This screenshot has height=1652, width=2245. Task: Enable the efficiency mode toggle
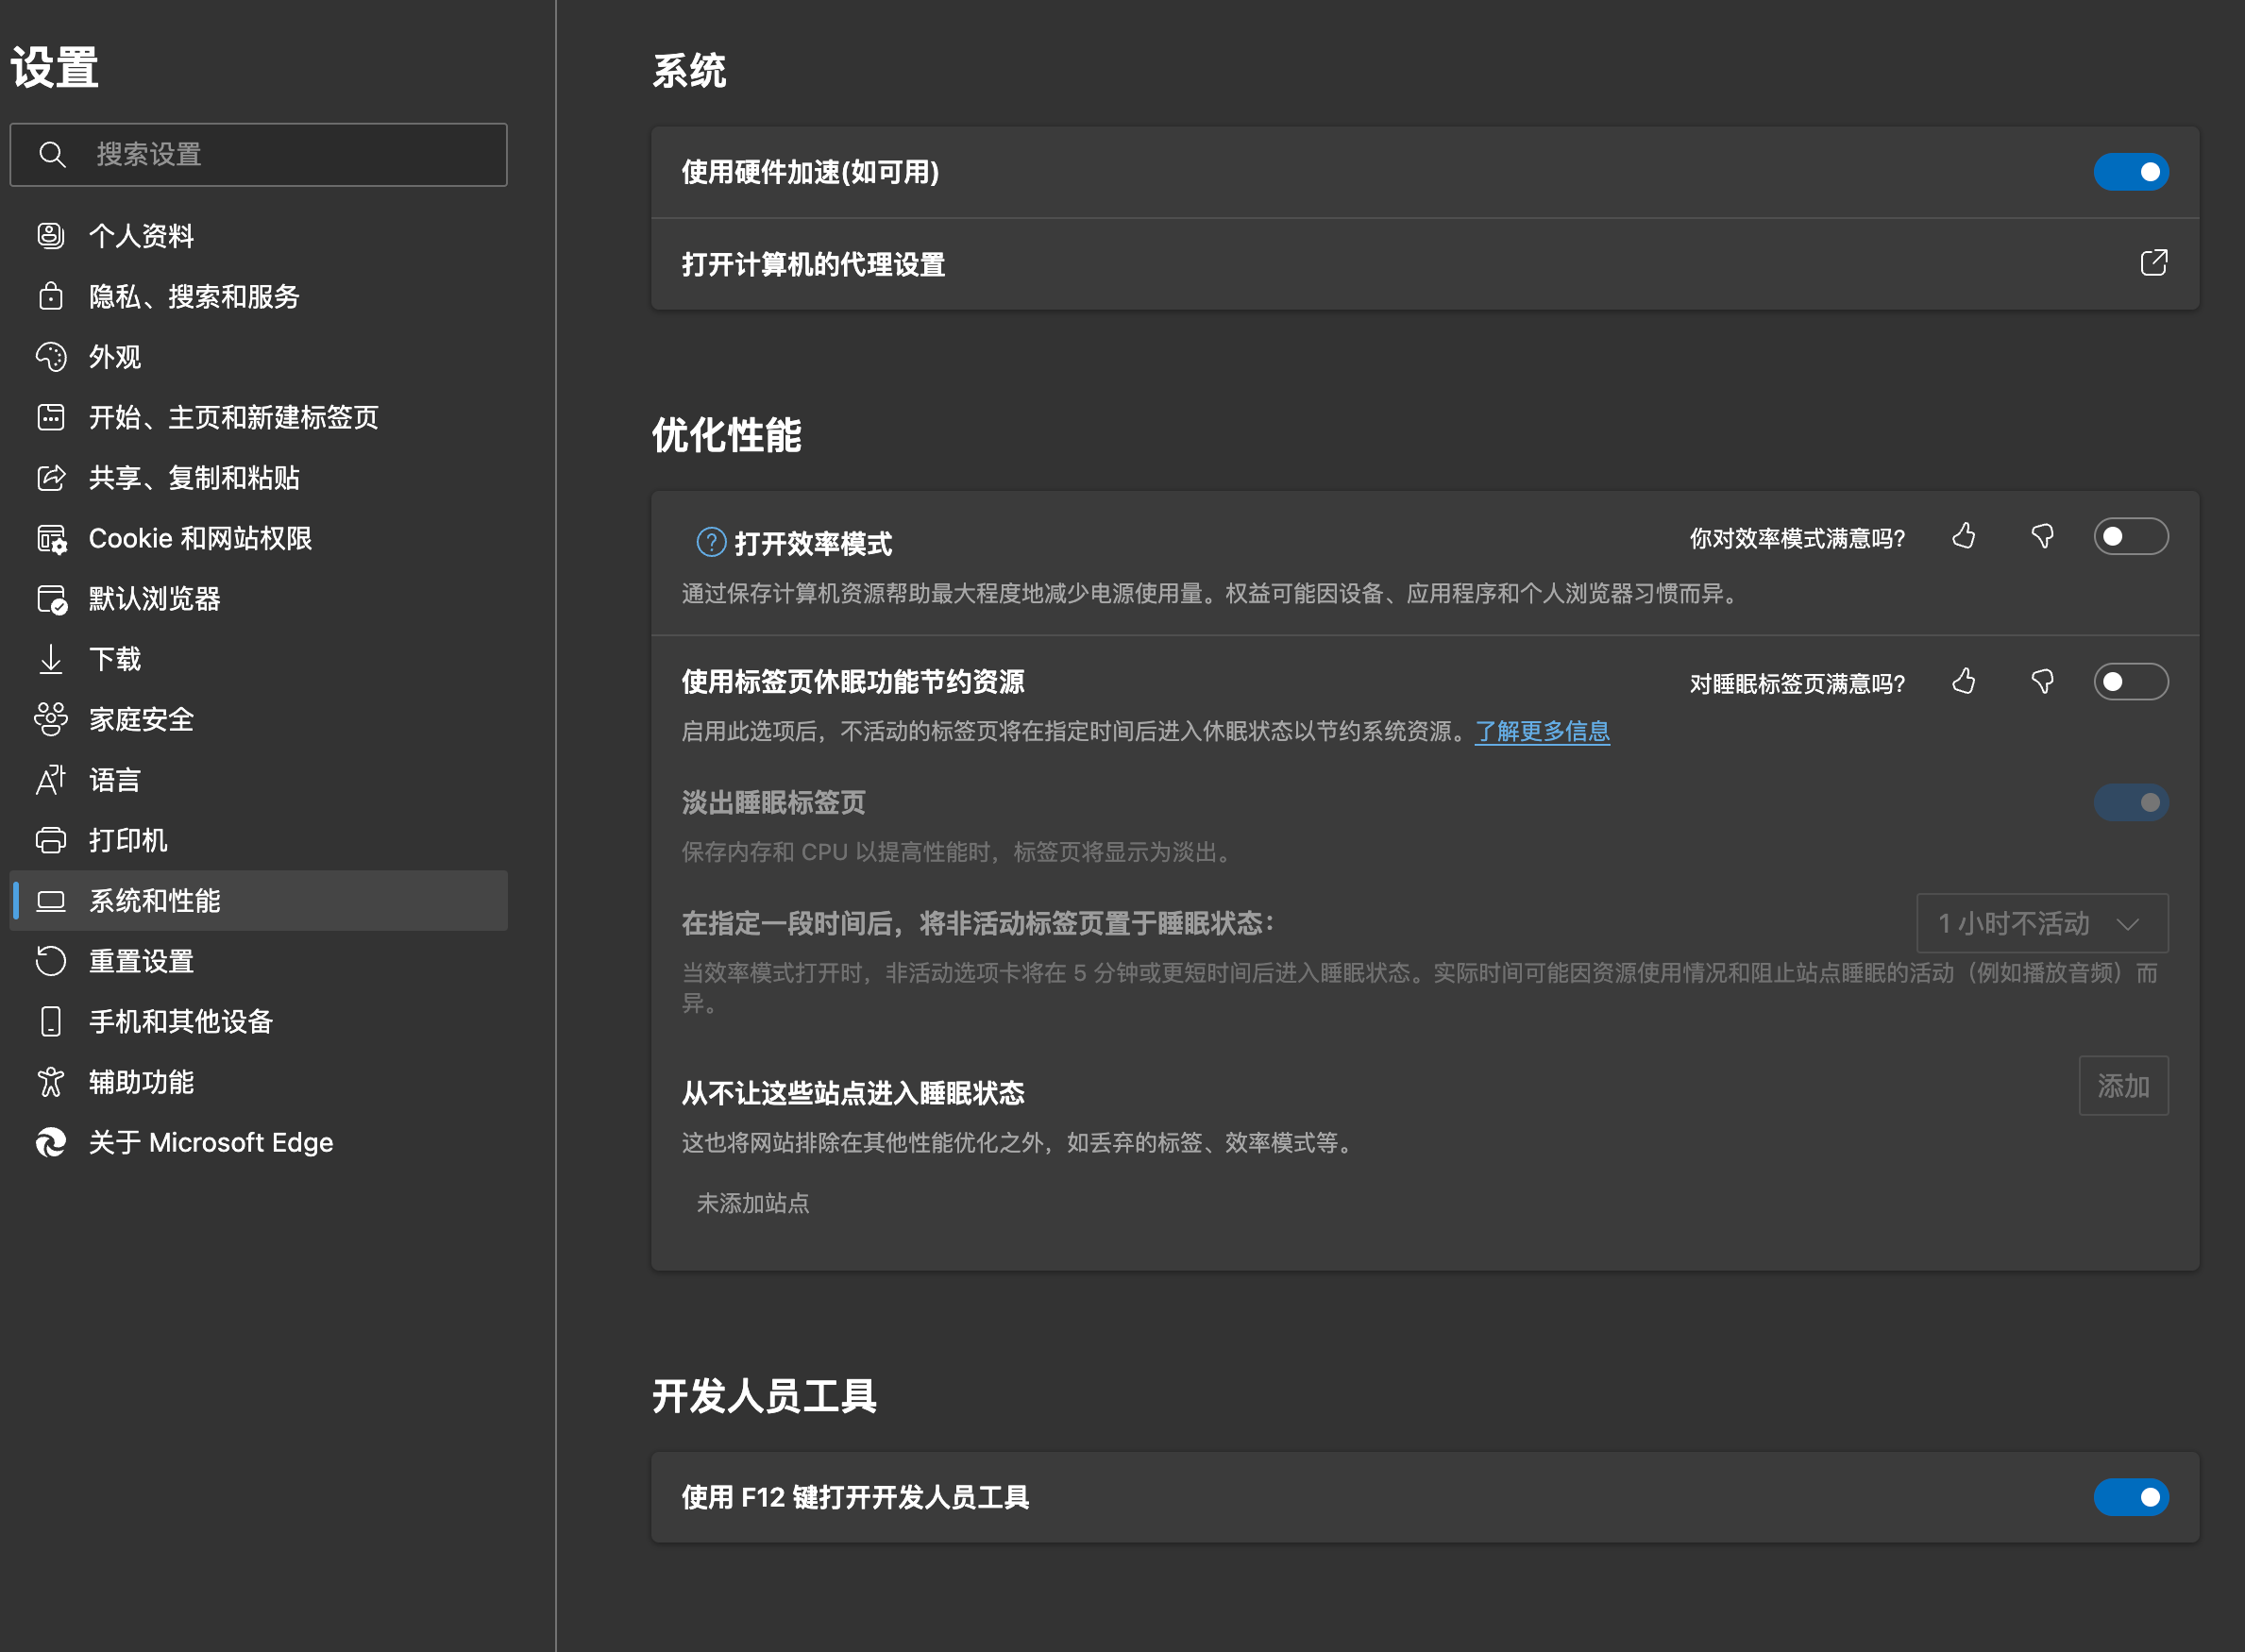click(2130, 537)
